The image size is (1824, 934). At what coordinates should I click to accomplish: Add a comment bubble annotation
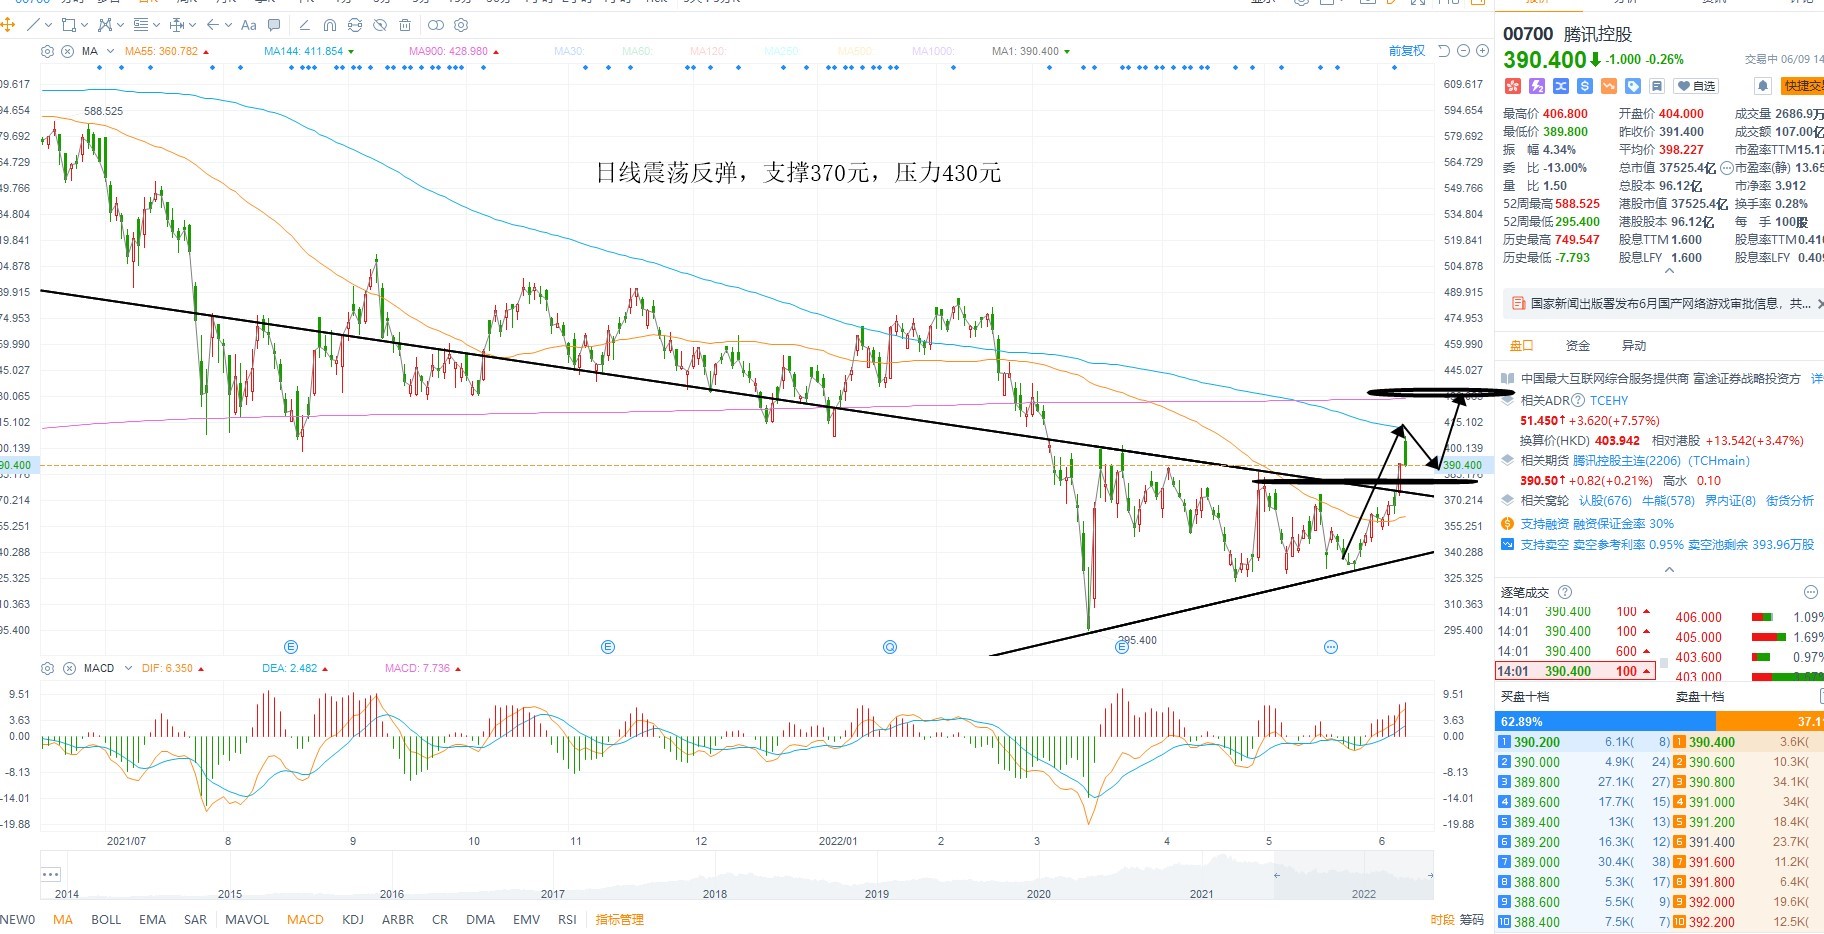point(274,24)
